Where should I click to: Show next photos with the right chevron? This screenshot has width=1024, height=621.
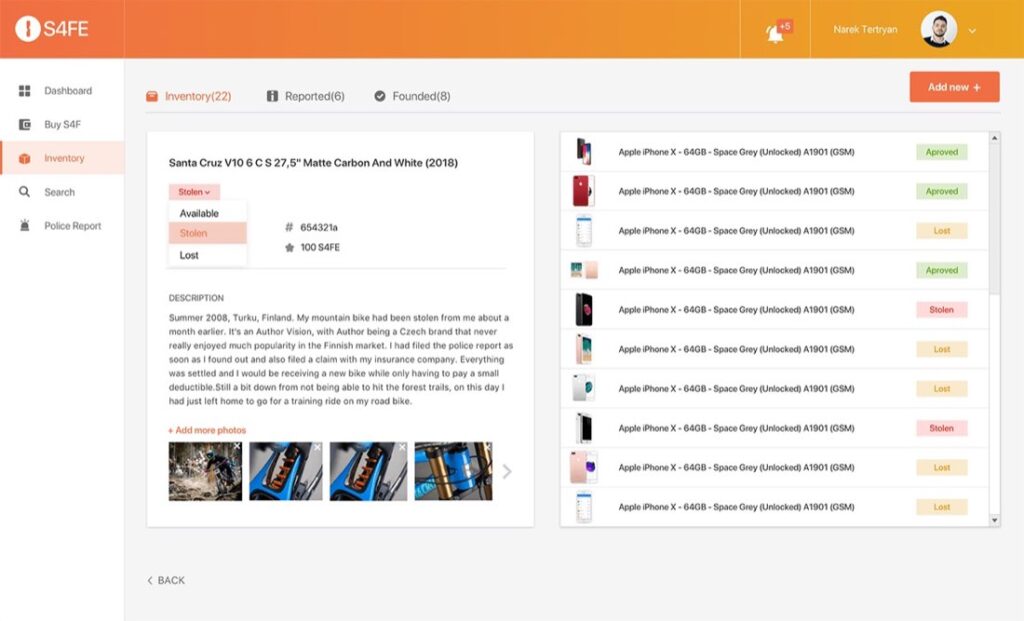click(507, 471)
